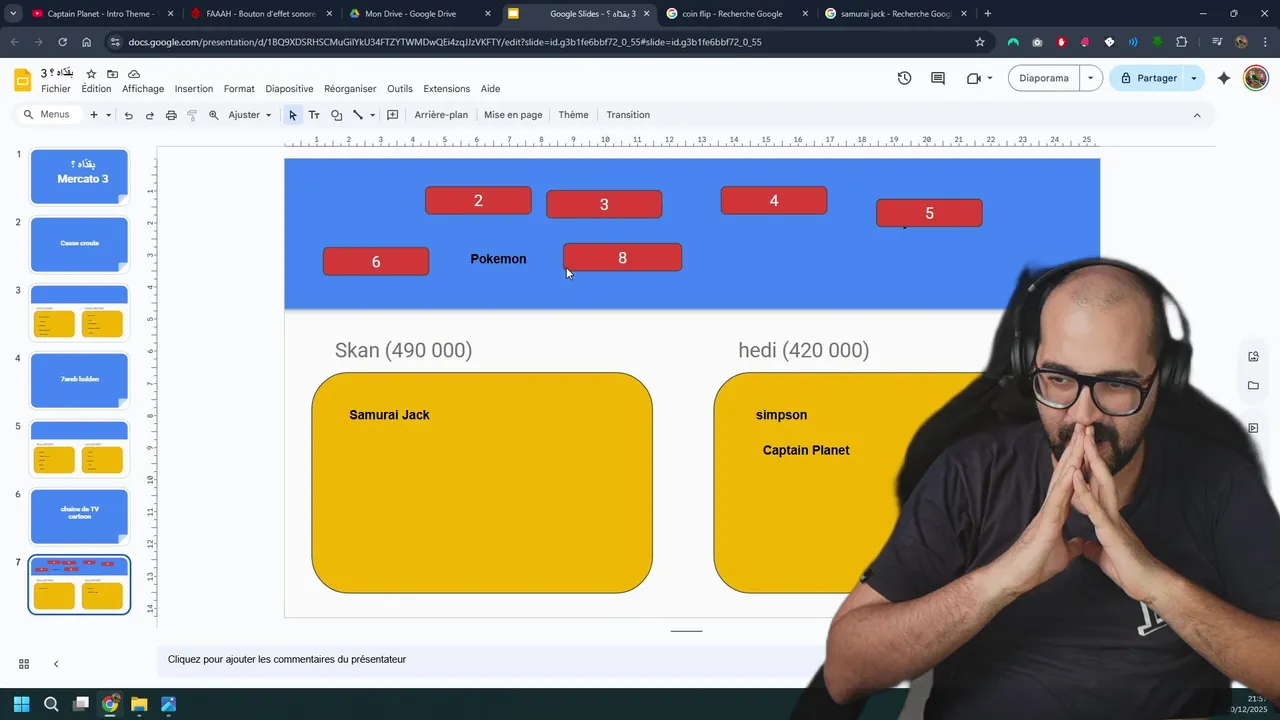Click the video camera meeting icon
This screenshot has width=1280, height=720.
click(973, 78)
